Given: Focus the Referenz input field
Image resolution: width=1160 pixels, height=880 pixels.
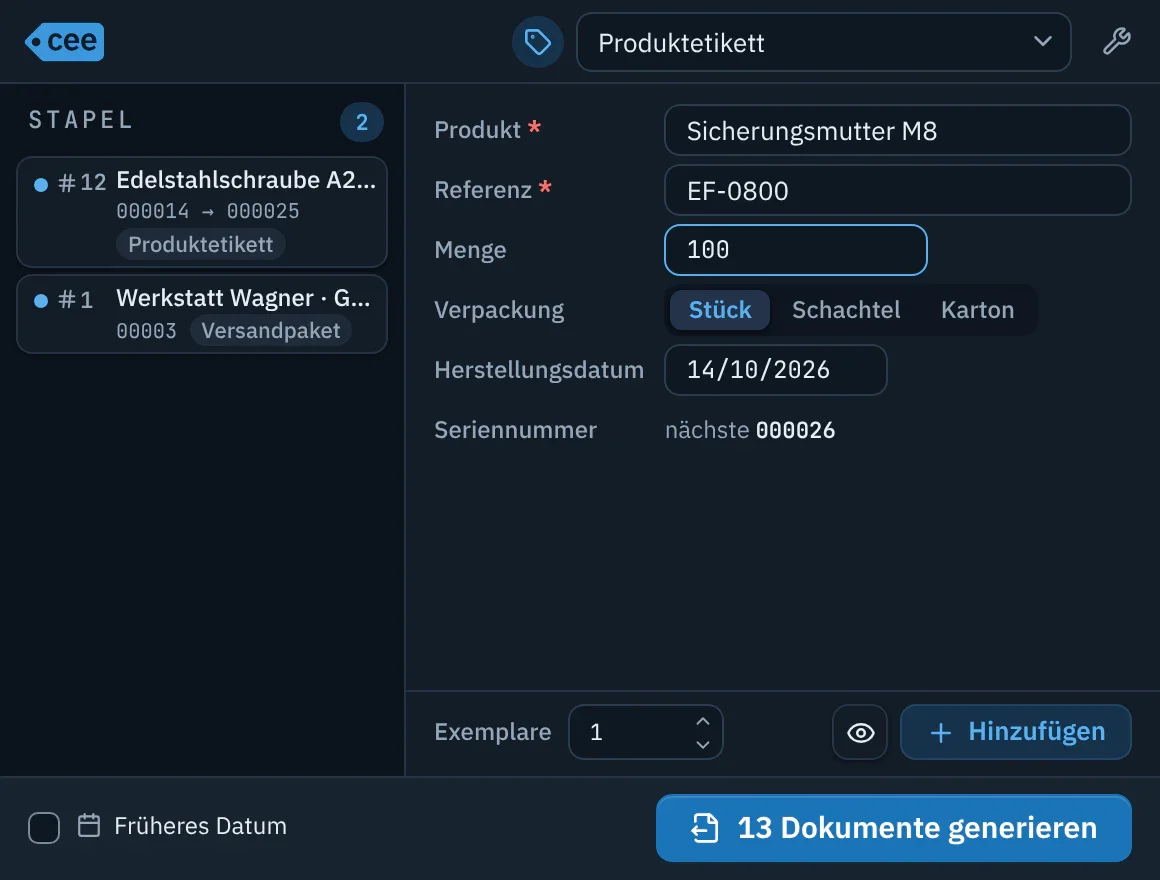Looking at the screenshot, I should coord(897,190).
